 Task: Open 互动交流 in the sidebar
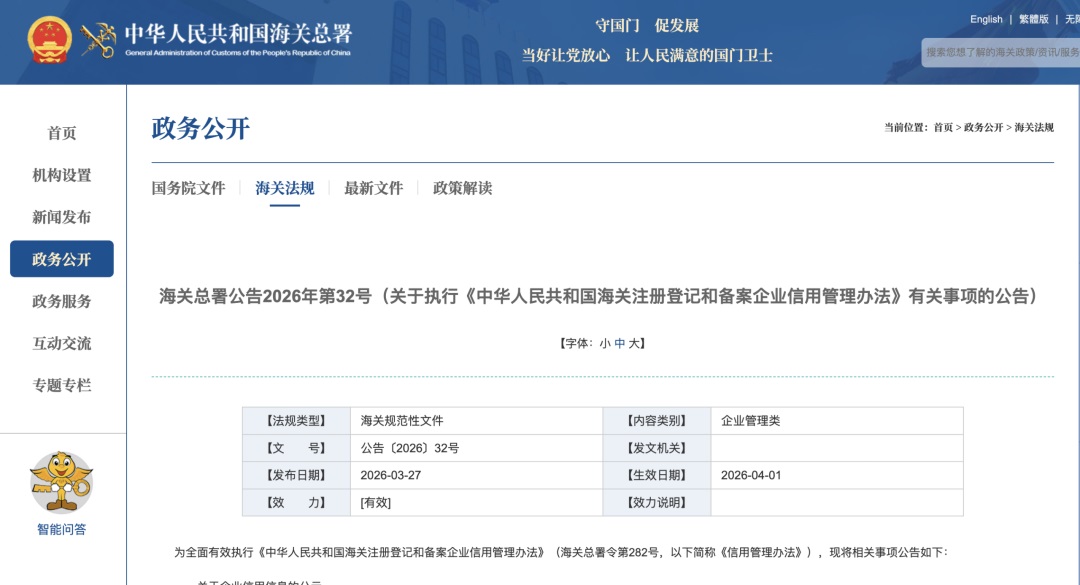click(62, 343)
